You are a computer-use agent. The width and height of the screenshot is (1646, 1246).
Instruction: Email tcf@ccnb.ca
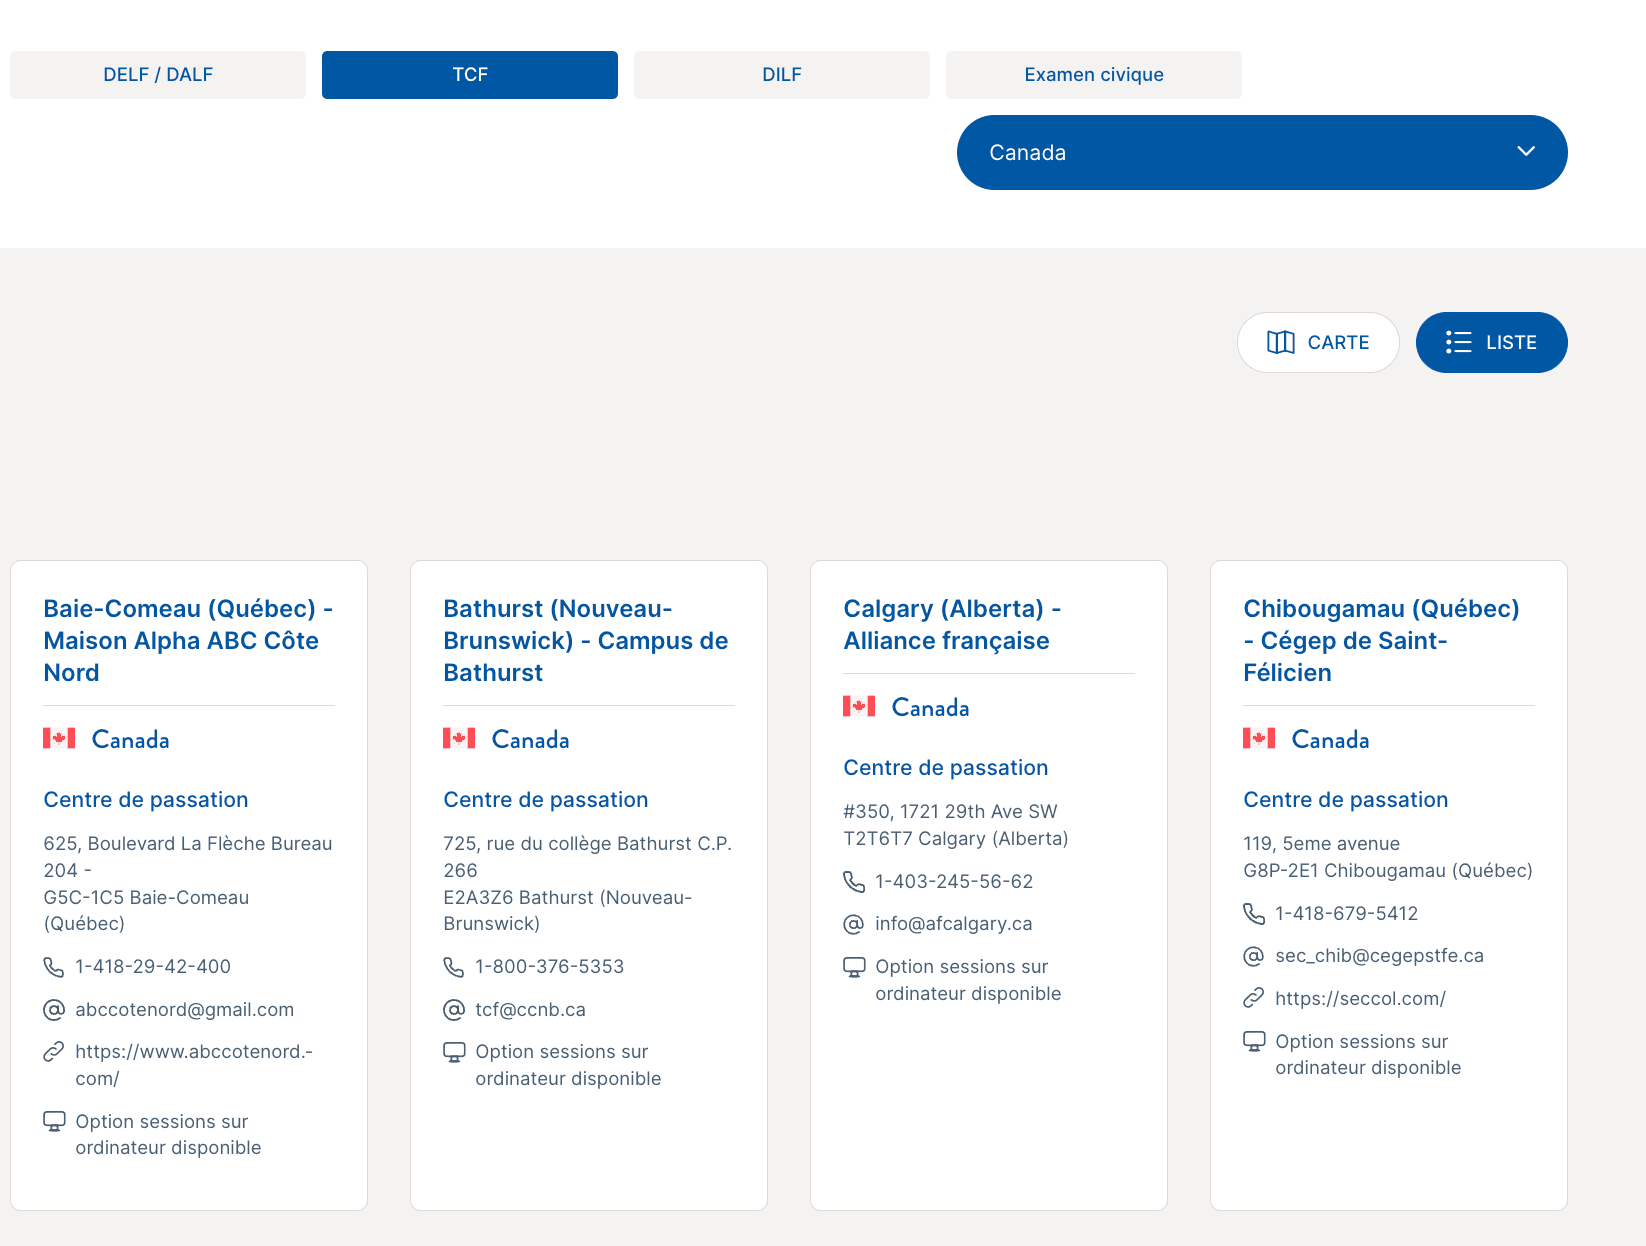point(531,1010)
